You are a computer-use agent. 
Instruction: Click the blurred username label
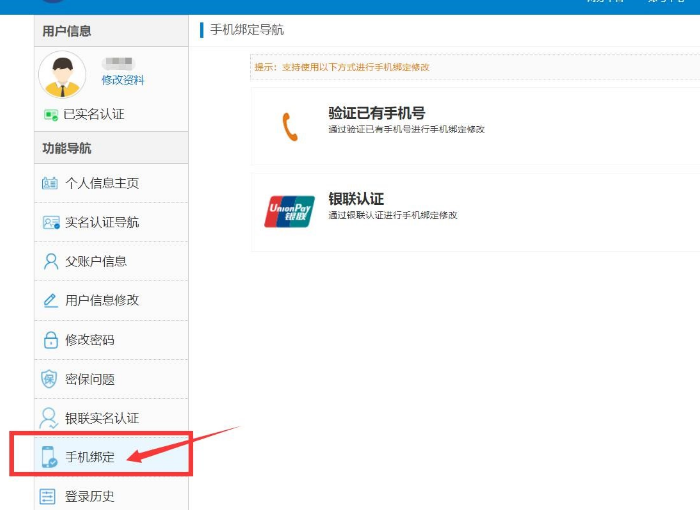pyautogui.click(x=119, y=62)
